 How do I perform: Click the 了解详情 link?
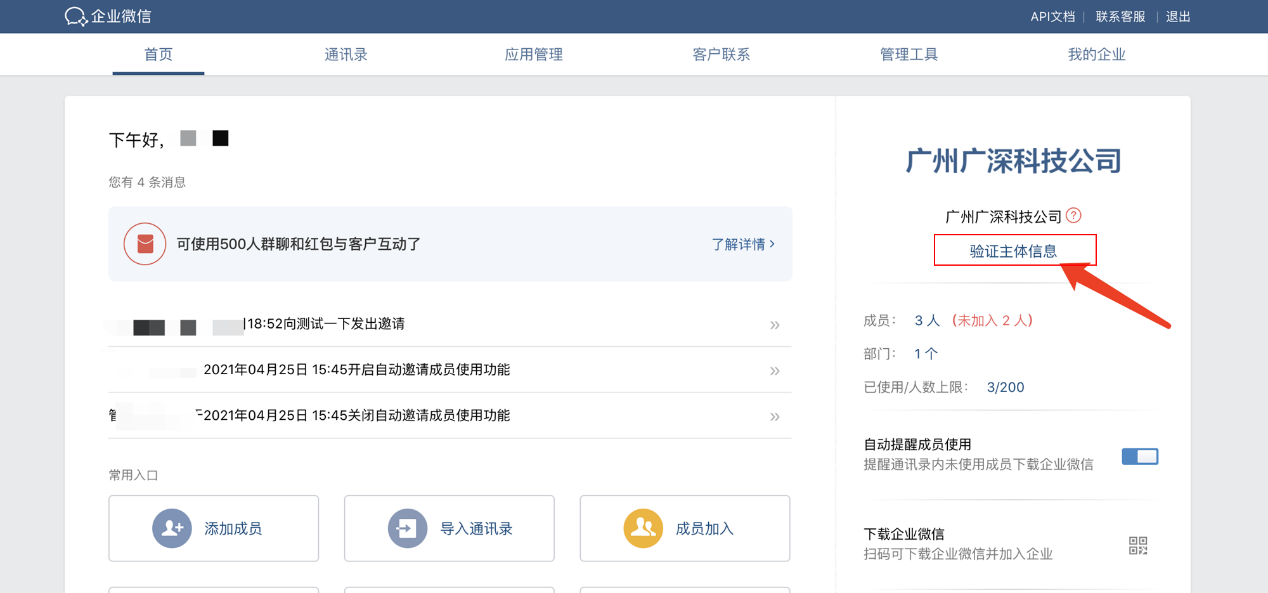tap(743, 244)
